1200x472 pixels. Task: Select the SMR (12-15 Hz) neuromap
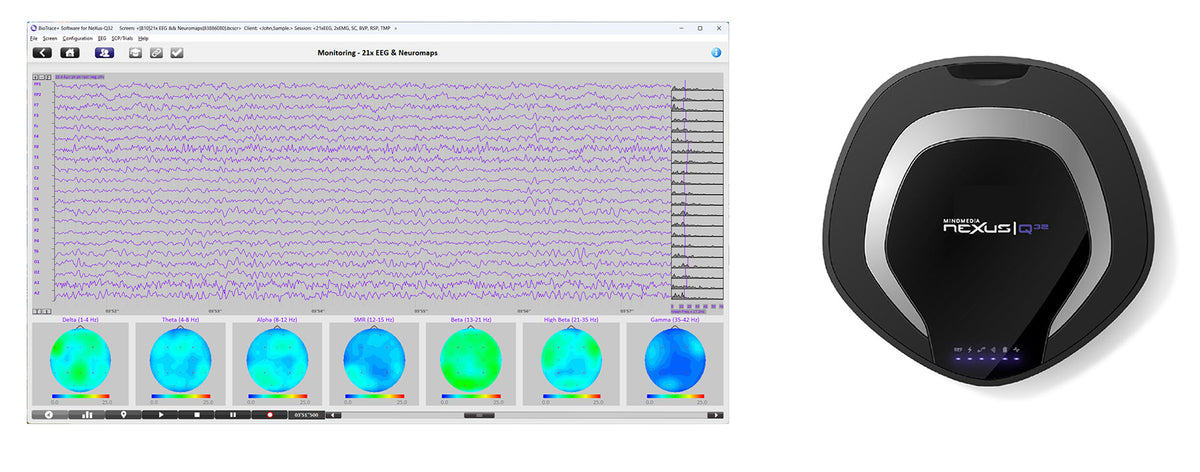click(x=372, y=360)
